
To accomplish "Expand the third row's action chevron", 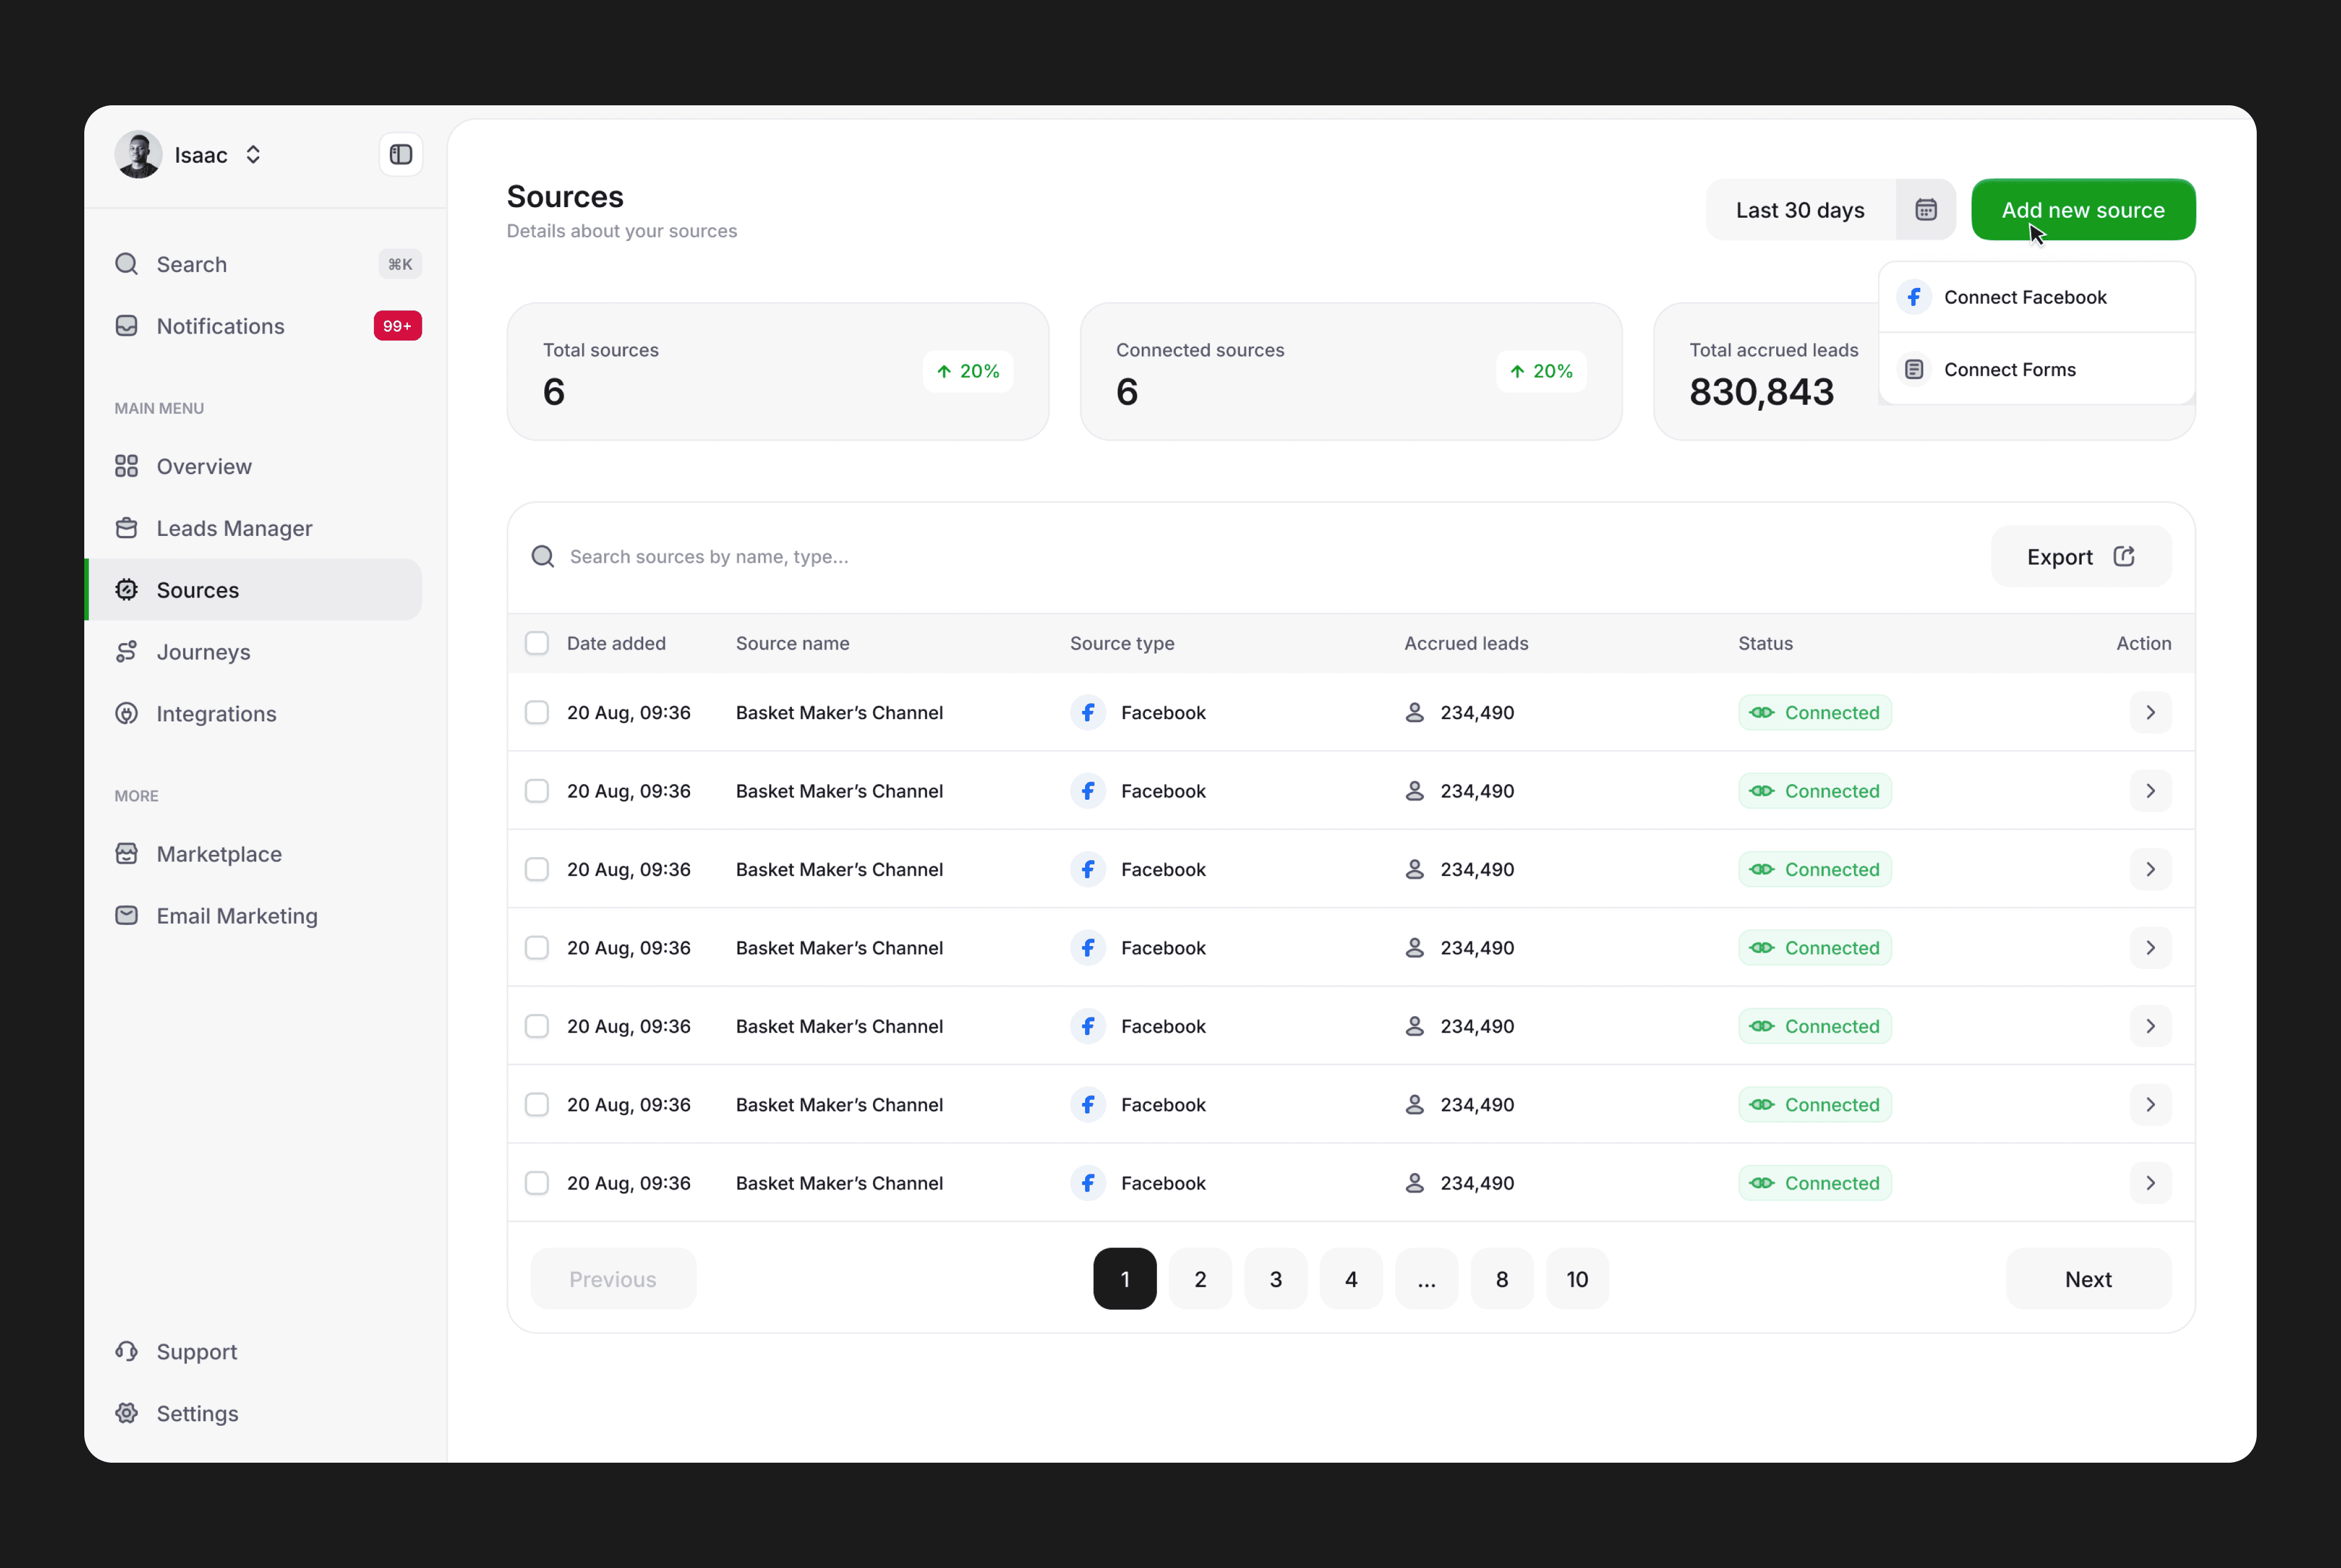I will point(2151,870).
